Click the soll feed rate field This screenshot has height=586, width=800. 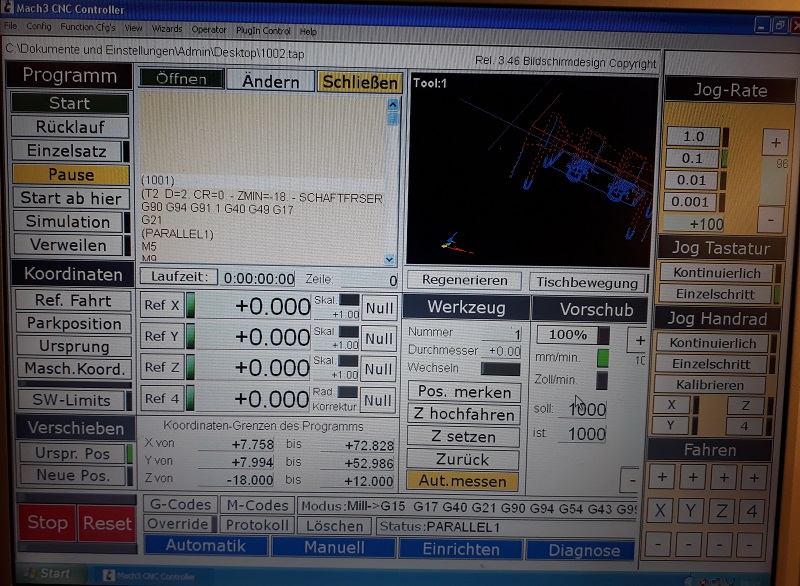(x=583, y=409)
